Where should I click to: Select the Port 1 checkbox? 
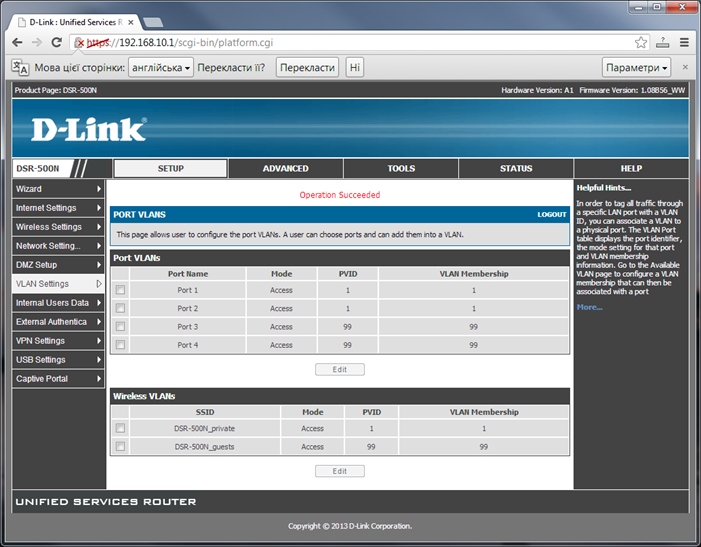click(x=121, y=290)
